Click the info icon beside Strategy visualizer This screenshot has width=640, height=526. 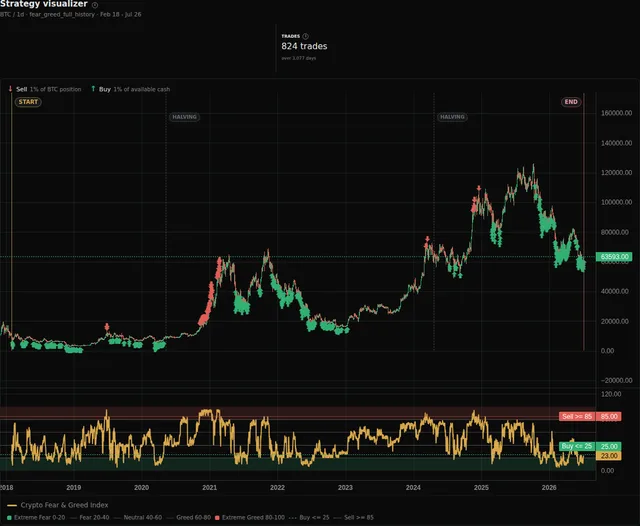point(95,5)
